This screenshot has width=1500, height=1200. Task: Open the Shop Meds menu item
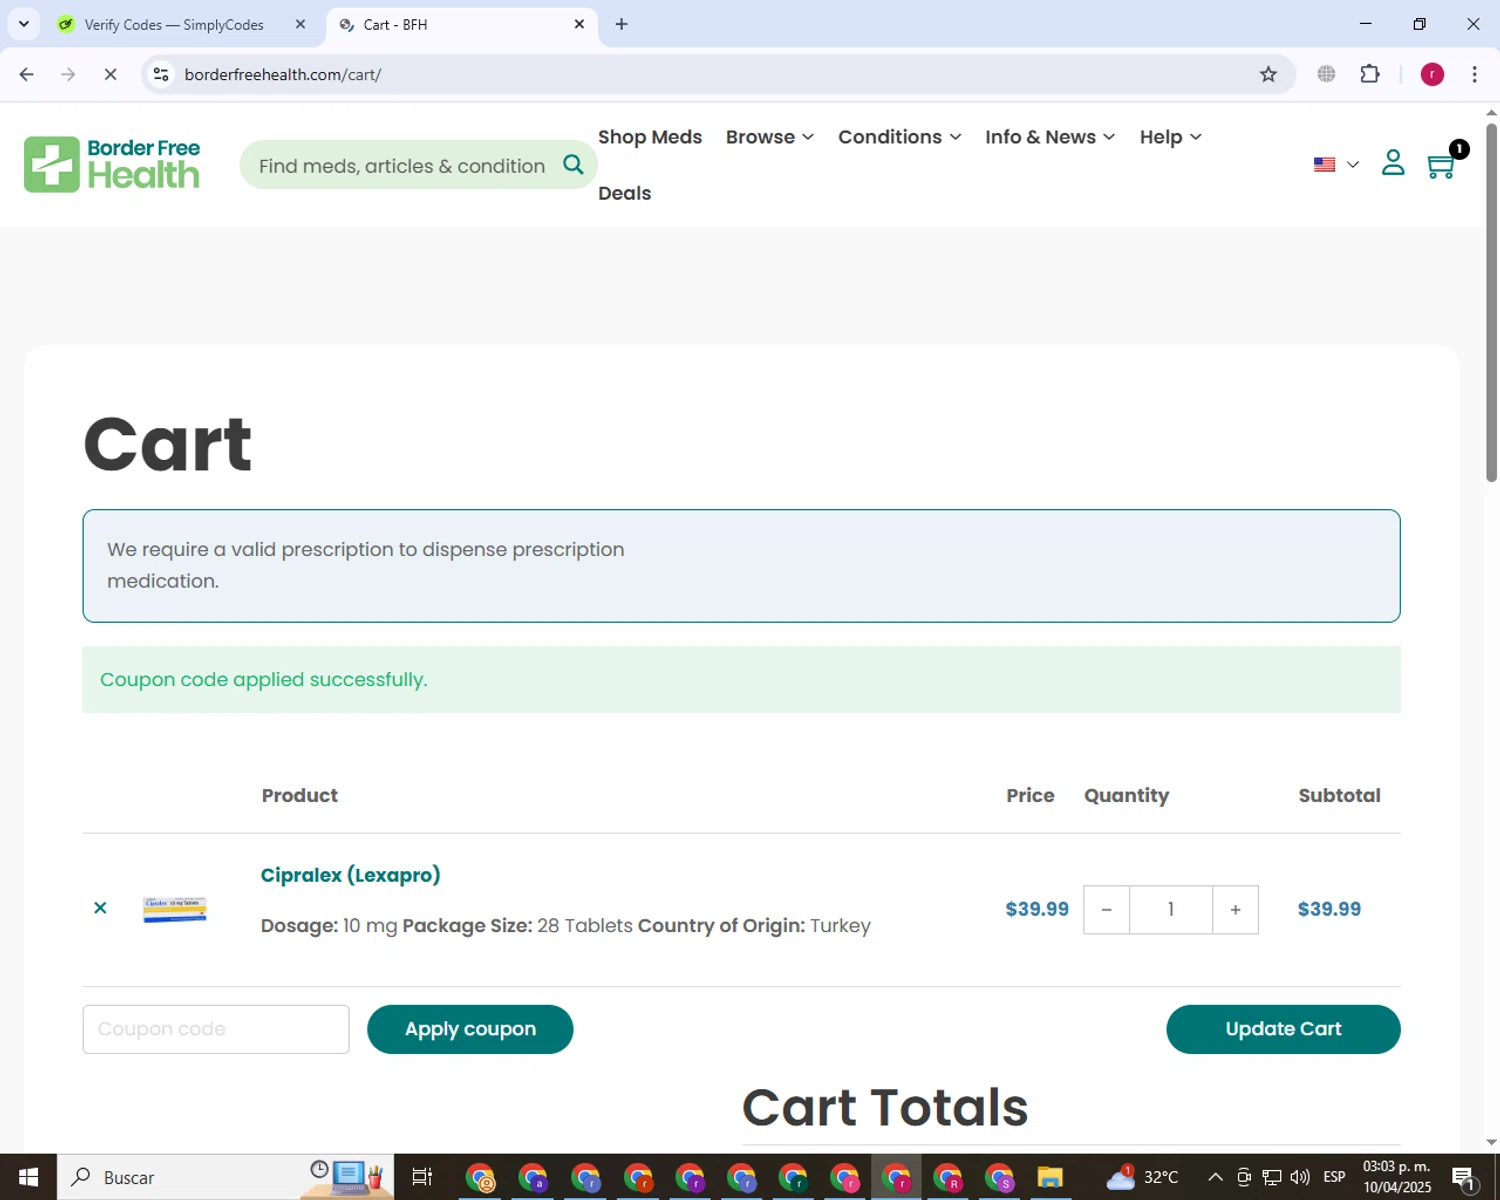click(650, 137)
